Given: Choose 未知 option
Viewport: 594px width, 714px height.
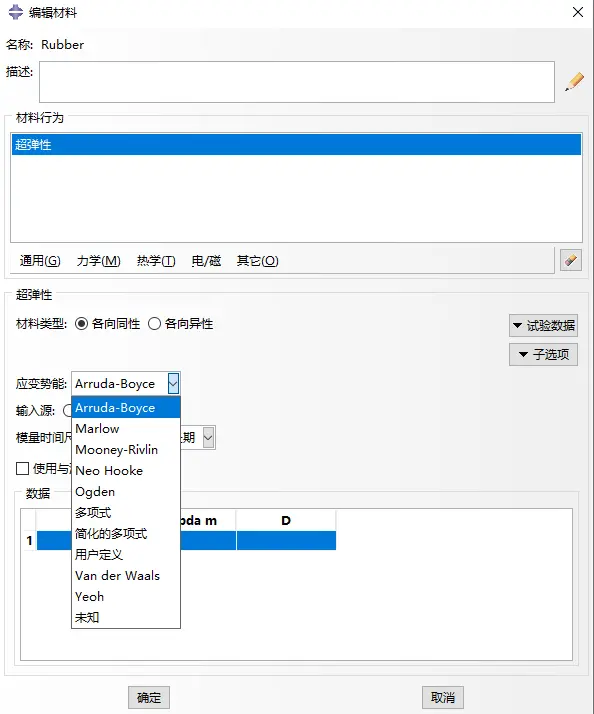Looking at the screenshot, I should pyautogui.click(x=126, y=617).
